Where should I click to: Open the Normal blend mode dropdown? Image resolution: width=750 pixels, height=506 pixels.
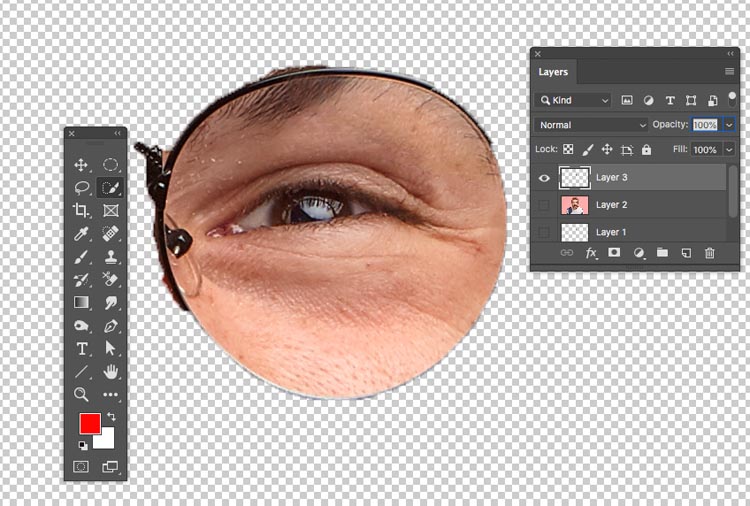click(x=591, y=125)
